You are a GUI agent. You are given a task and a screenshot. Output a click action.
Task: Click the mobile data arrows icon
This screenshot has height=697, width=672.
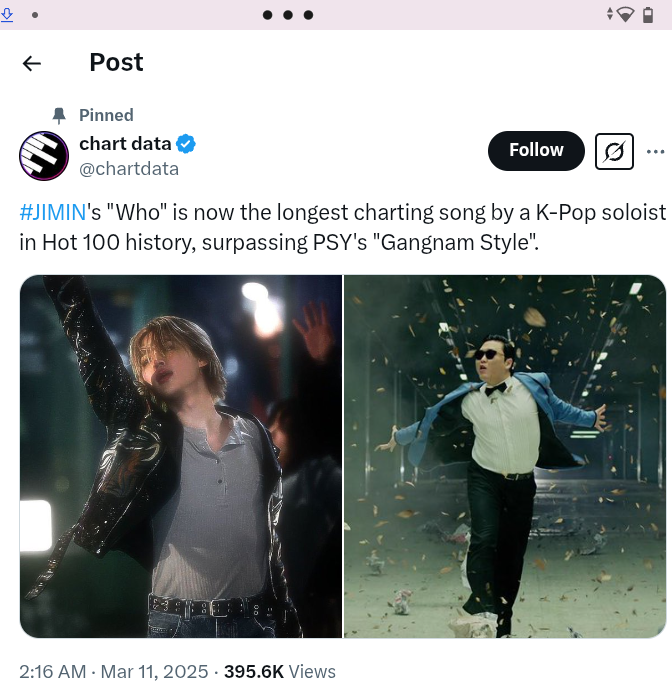click(609, 15)
